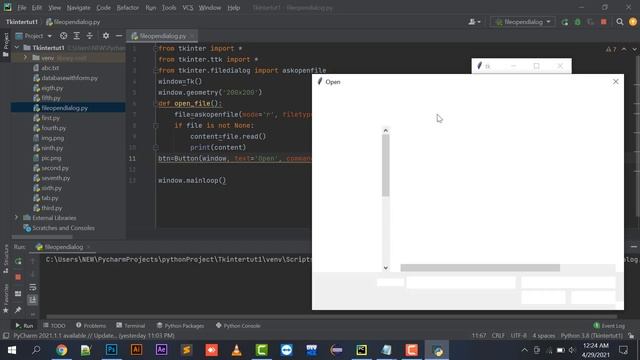Click Python 3.8 interpreter in status bar
The height and width of the screenshot is (360, 640).
point(591,336)
